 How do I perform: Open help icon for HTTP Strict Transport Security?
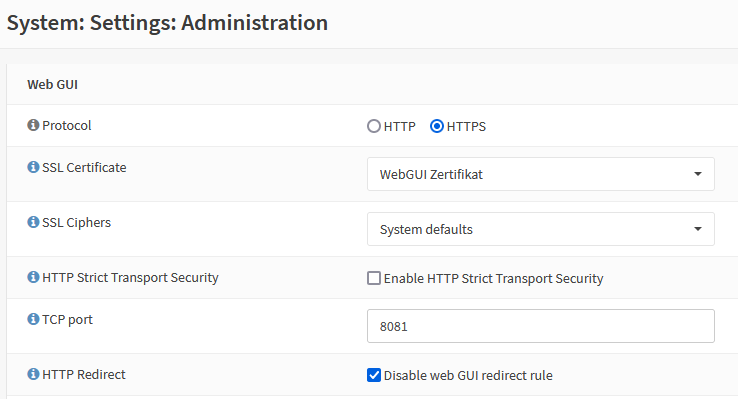coord(33,277)
